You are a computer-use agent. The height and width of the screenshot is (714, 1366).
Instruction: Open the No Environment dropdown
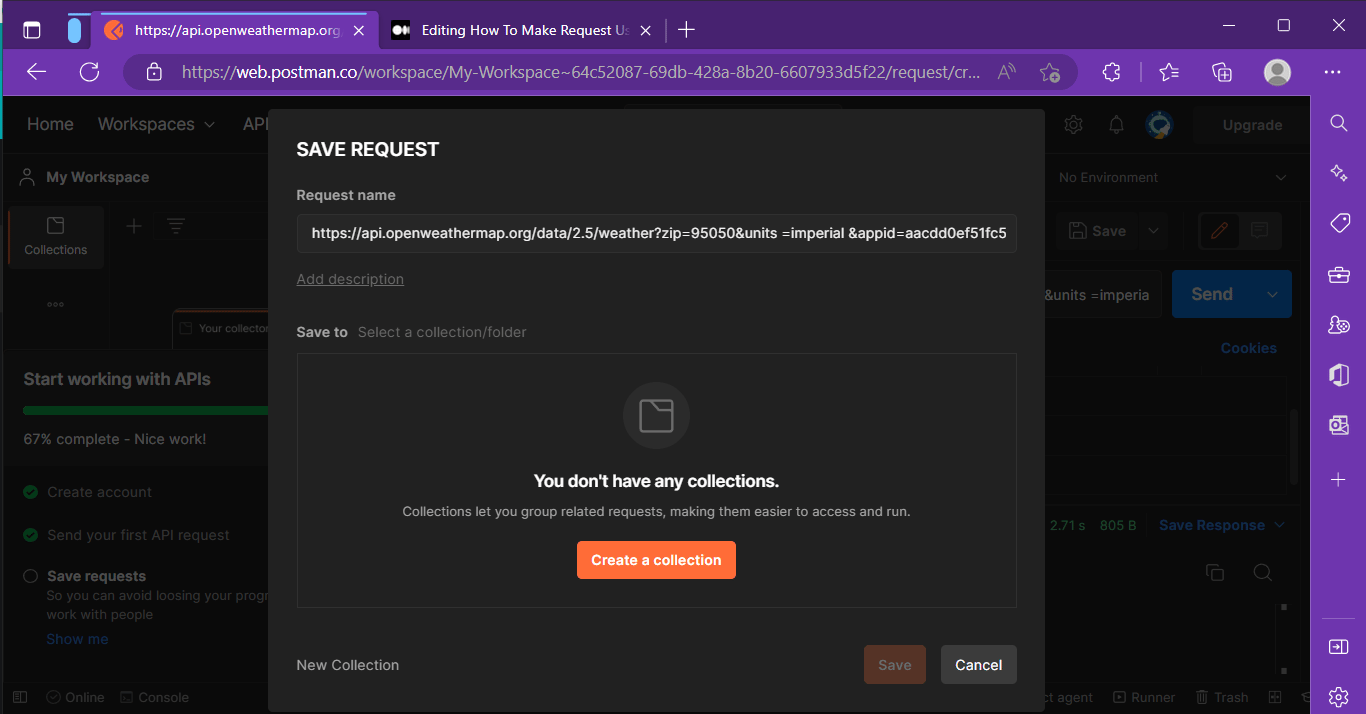(1172, 177)
